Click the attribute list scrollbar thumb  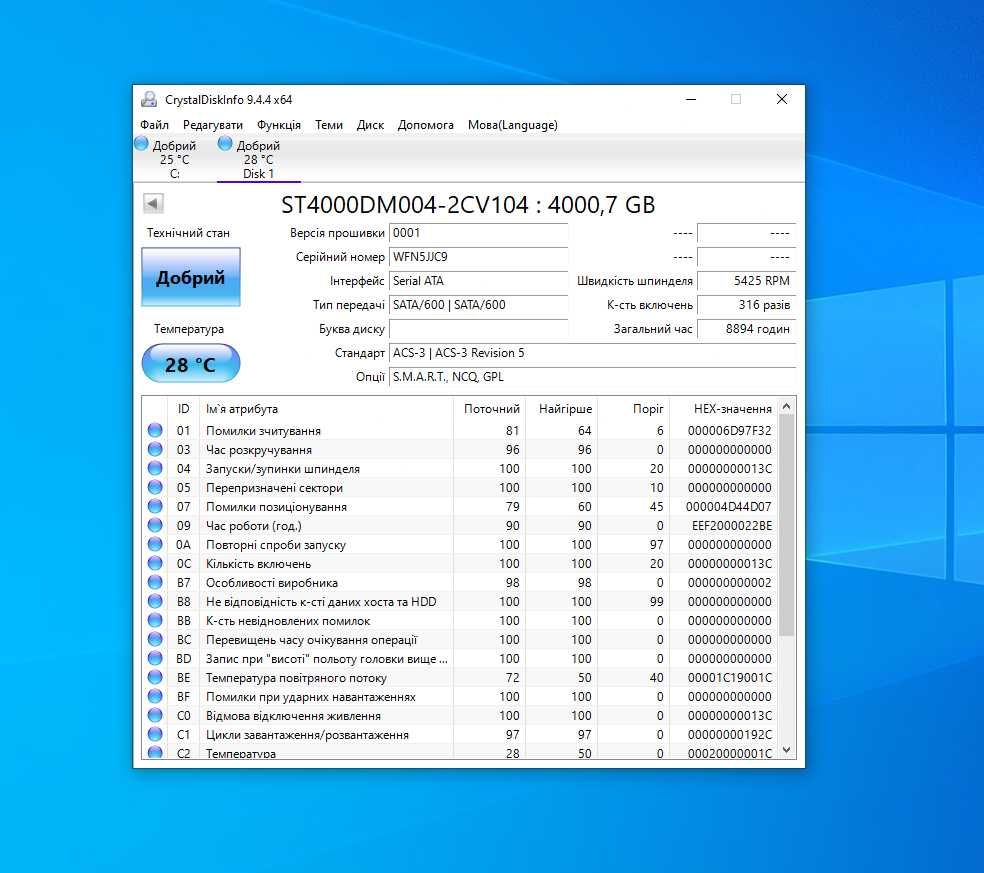coord(786,525)
